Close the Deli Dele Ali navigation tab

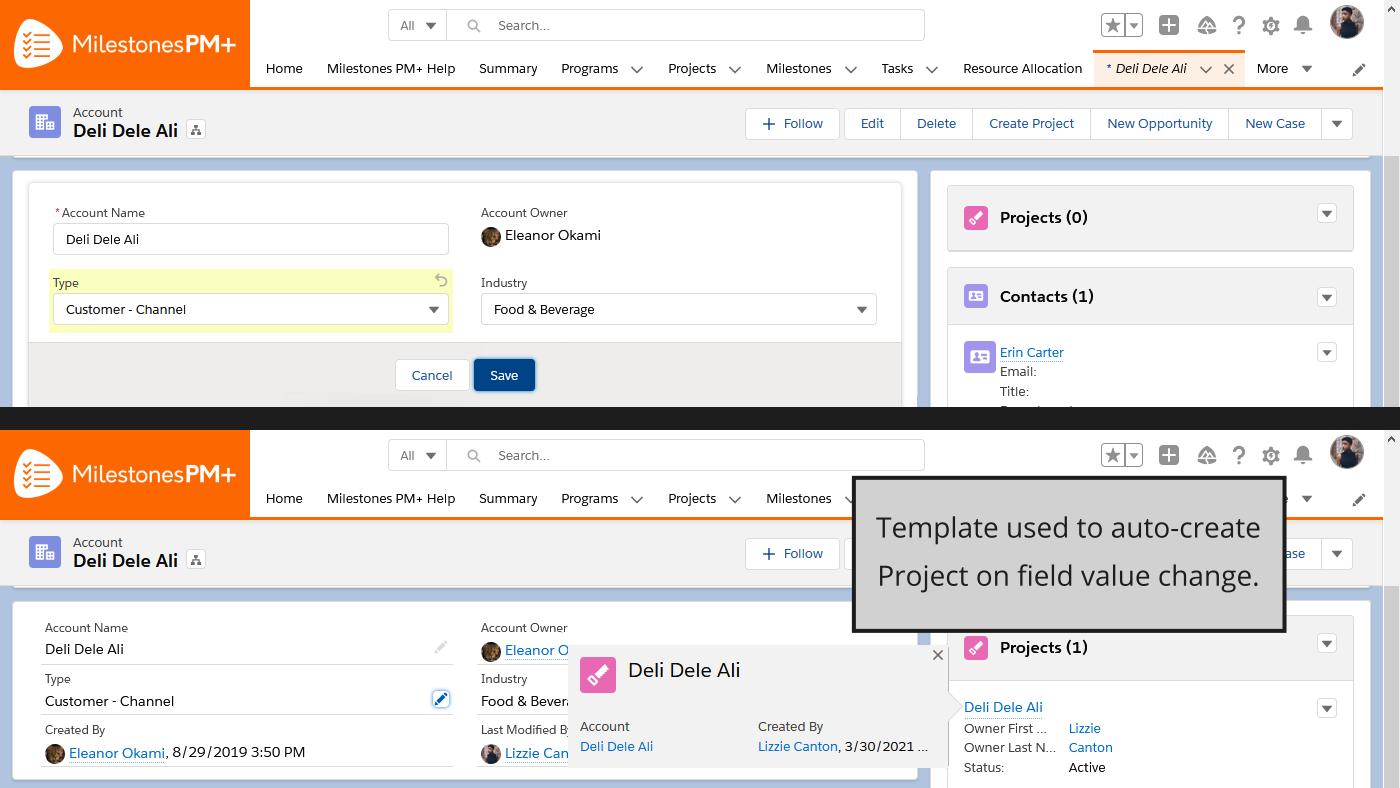tap(1229, 69)
